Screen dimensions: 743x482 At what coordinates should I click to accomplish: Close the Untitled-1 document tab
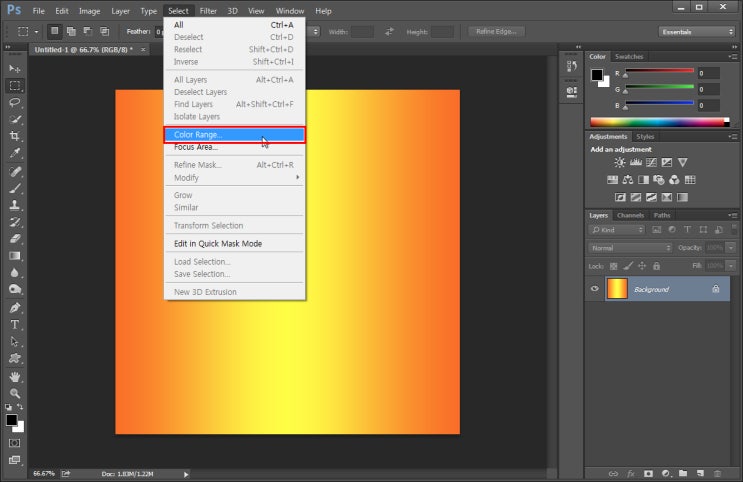click(143, 49)
